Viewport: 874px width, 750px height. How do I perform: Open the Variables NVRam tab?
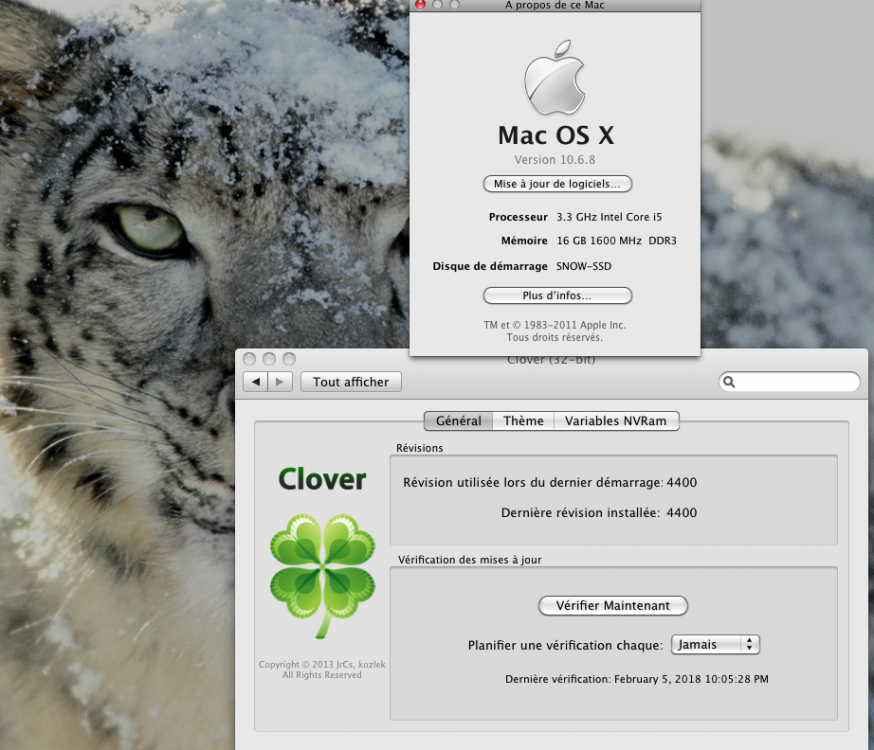coord(616,421)
